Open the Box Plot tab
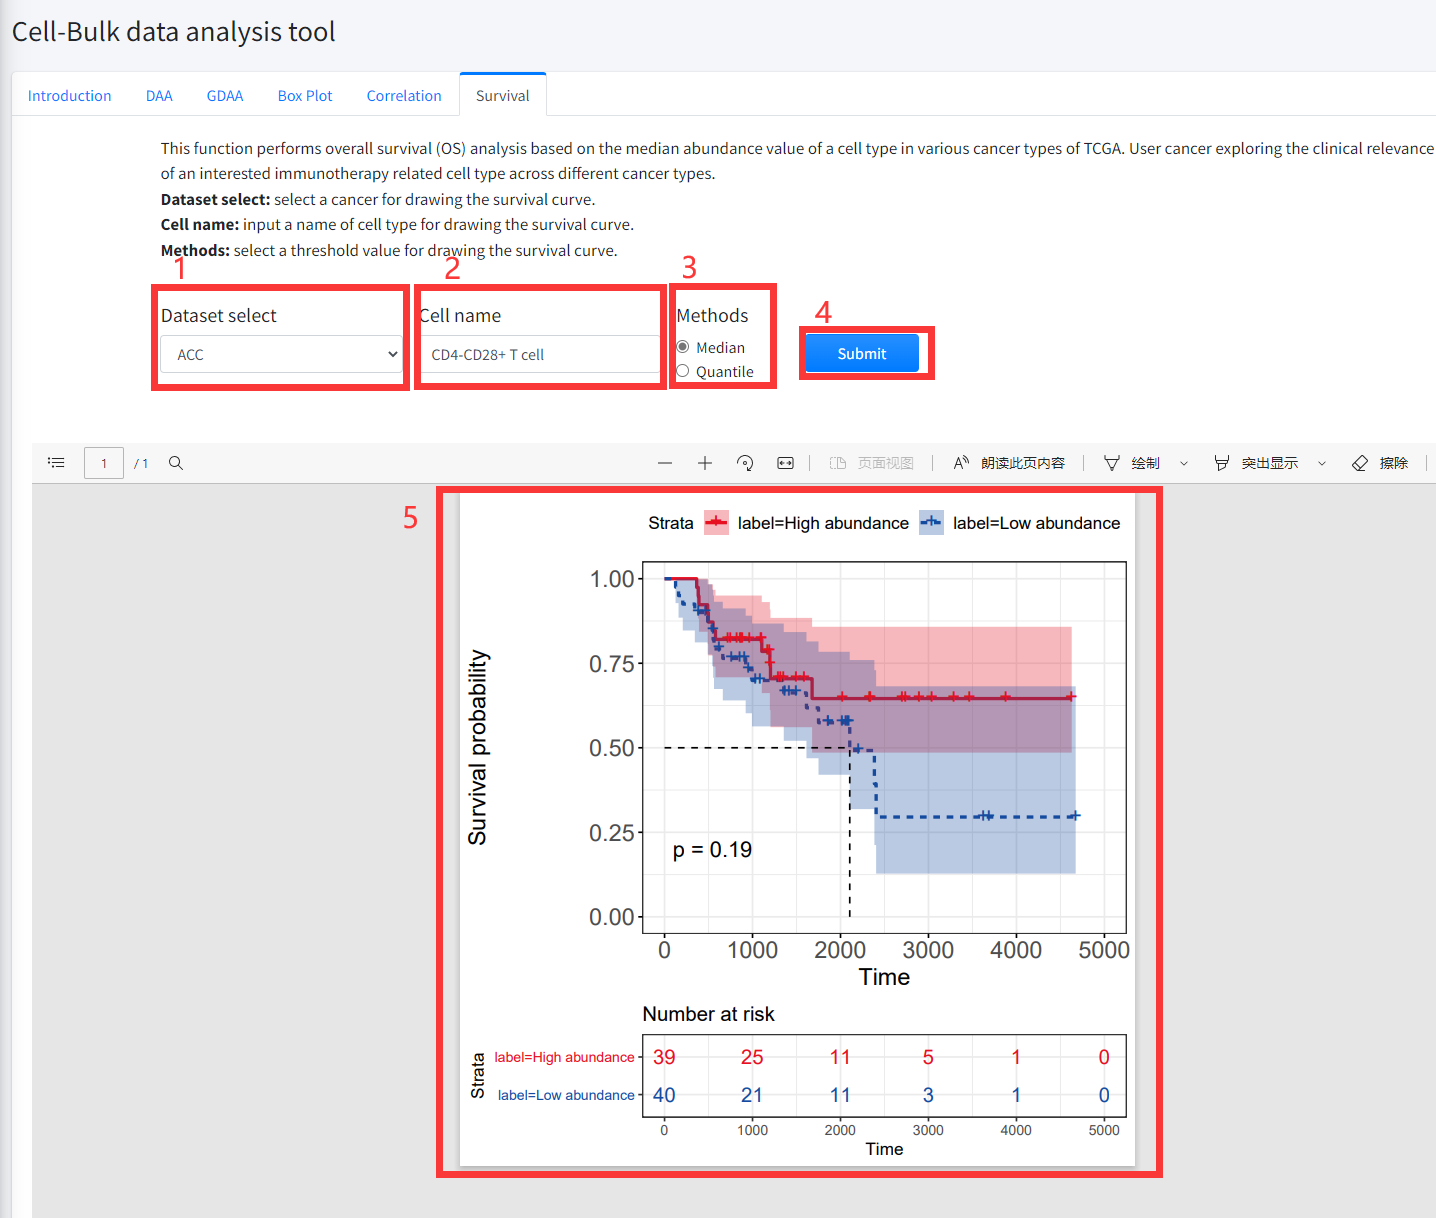 [x=305, y=96]
